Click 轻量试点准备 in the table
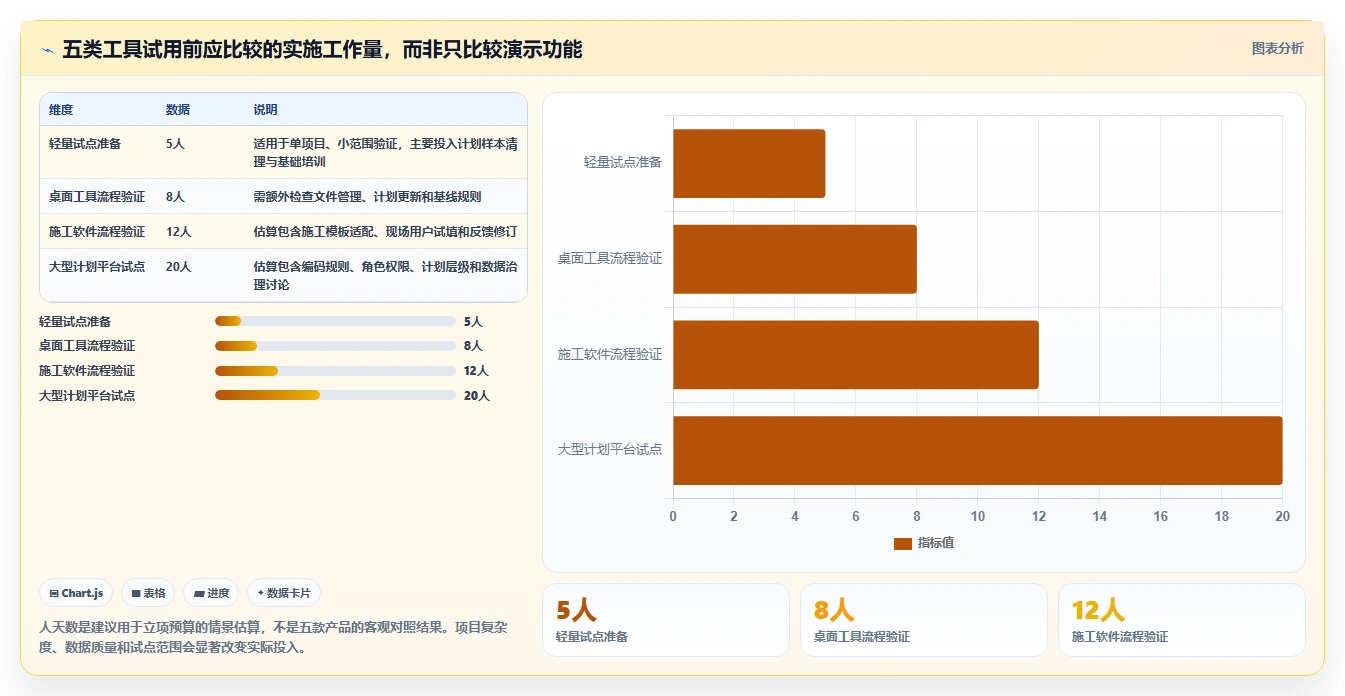The height and width of the screenshot is (696, 1345). 85,143
